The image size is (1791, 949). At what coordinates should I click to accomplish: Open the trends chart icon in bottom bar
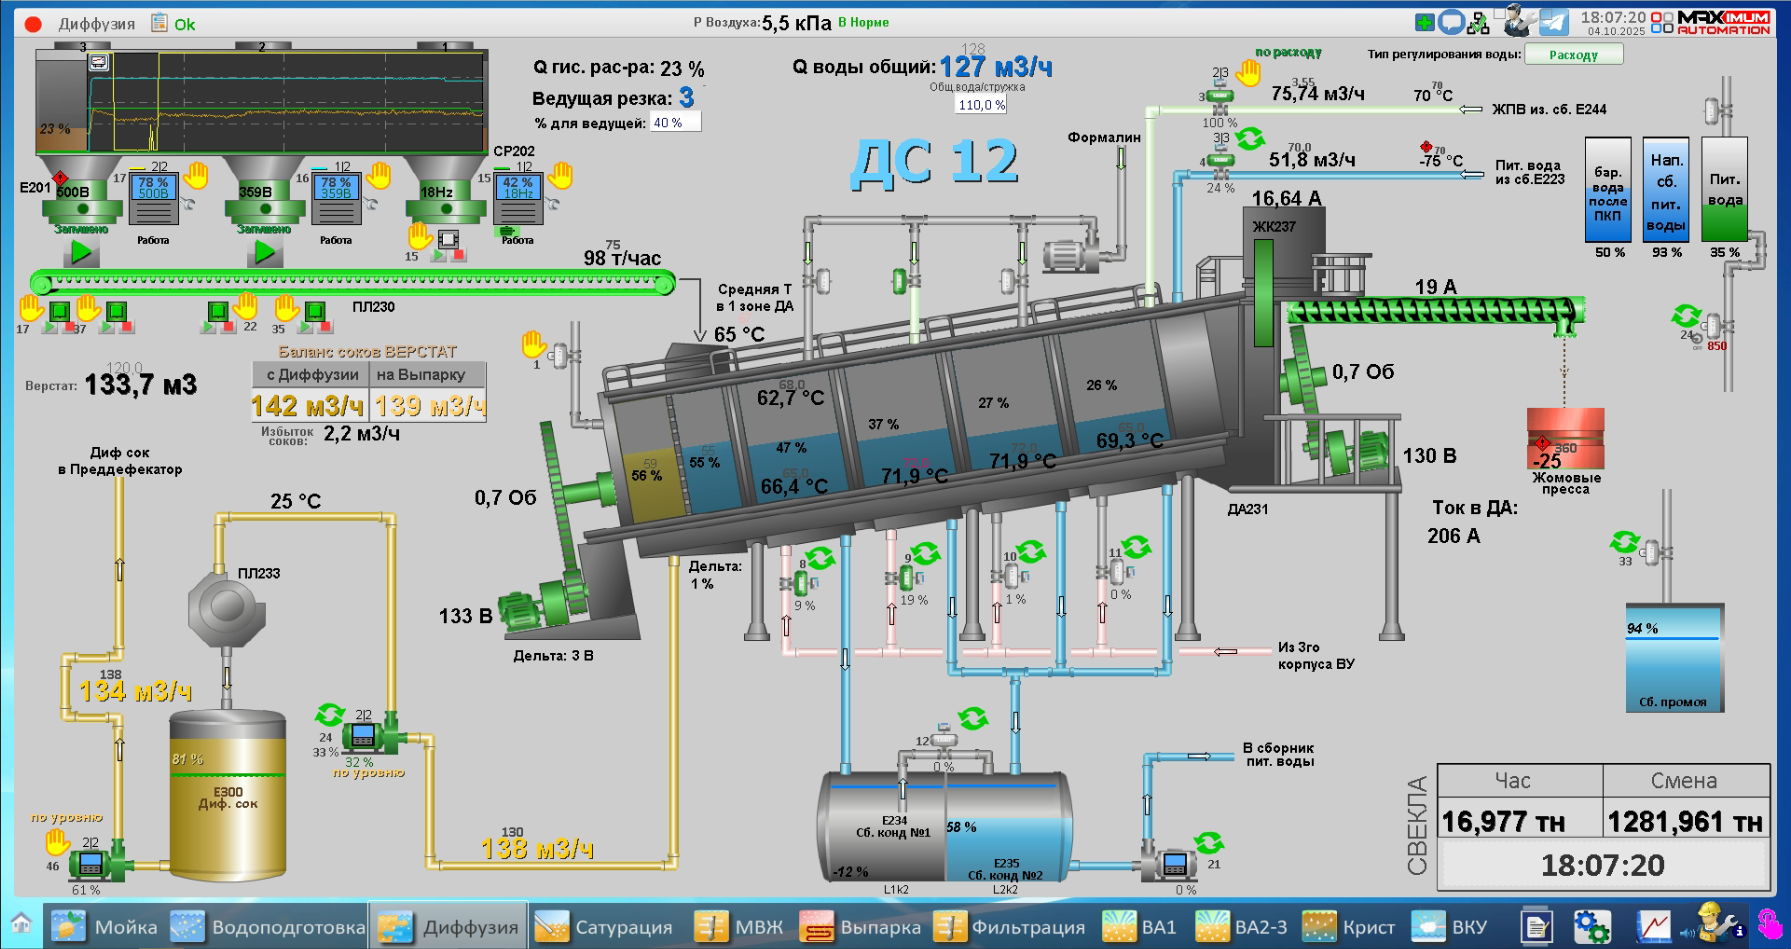[1653, 926]
